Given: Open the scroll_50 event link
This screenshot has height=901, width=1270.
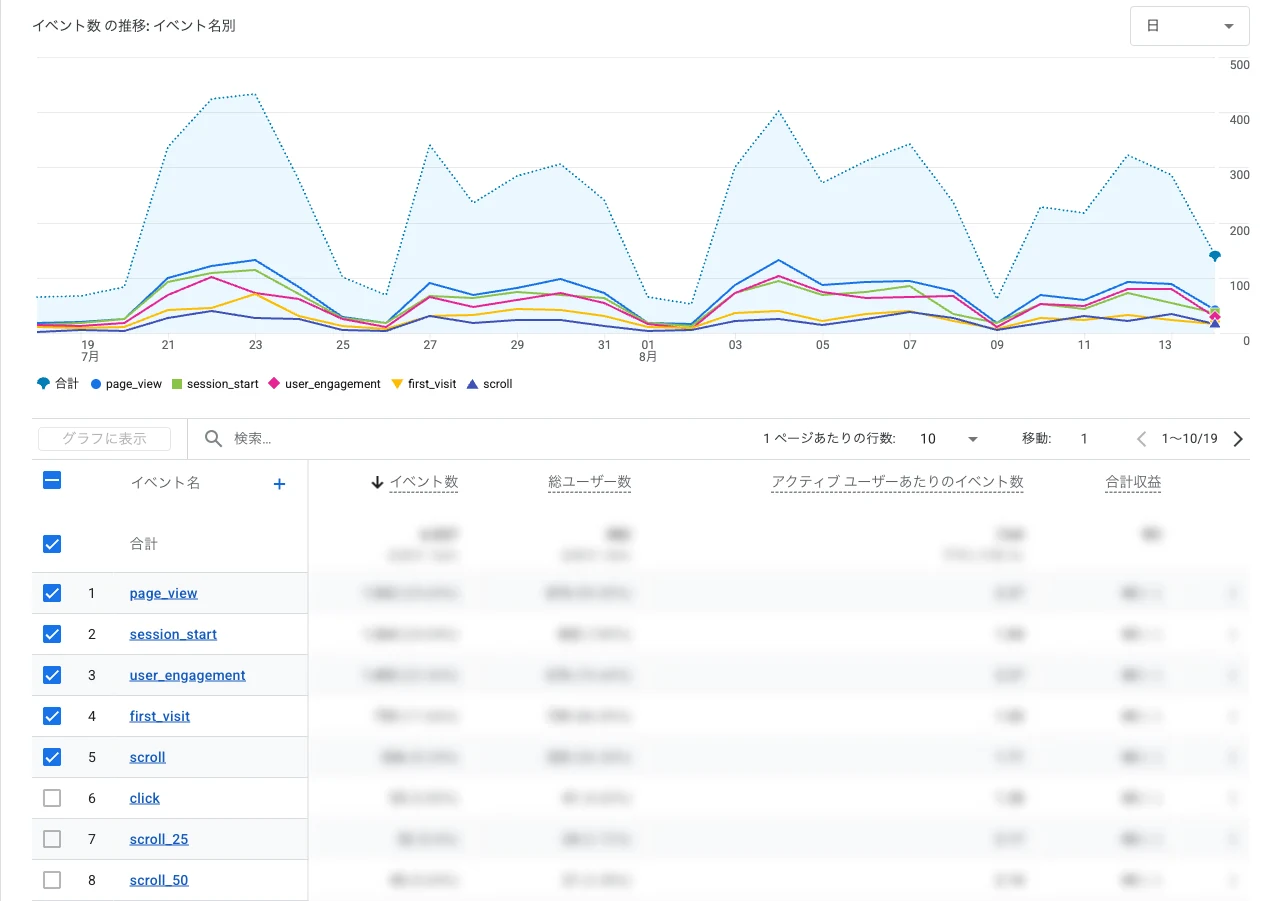Looking at the screenshot, I should click(158, 880).
